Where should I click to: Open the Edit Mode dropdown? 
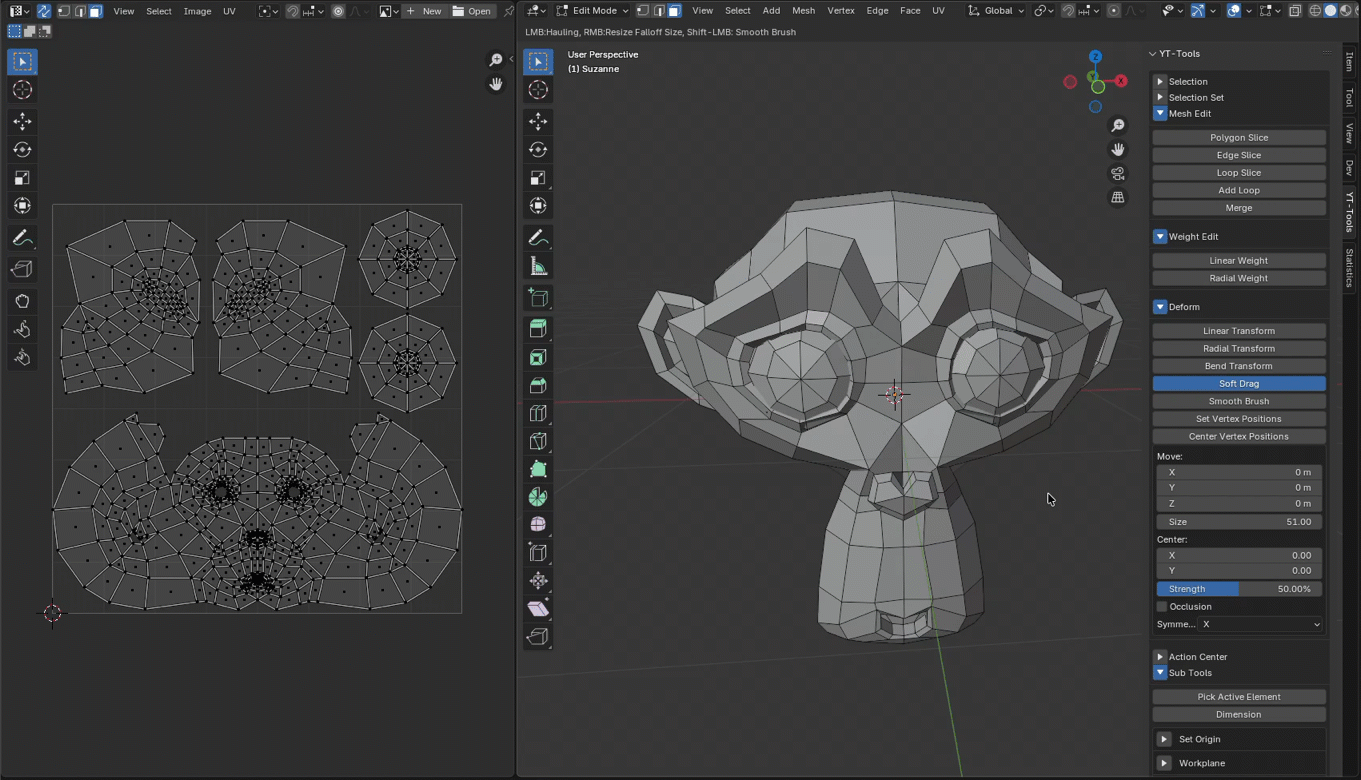593,11
